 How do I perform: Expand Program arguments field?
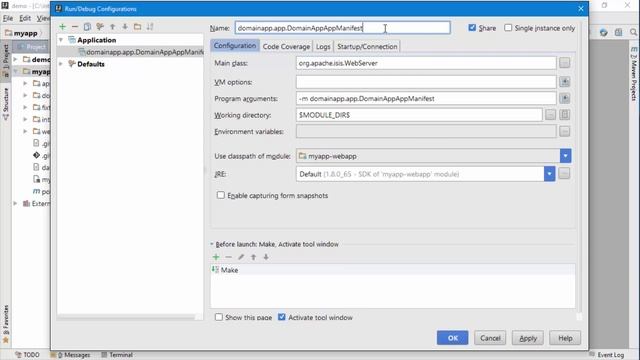tap(564, 98)
